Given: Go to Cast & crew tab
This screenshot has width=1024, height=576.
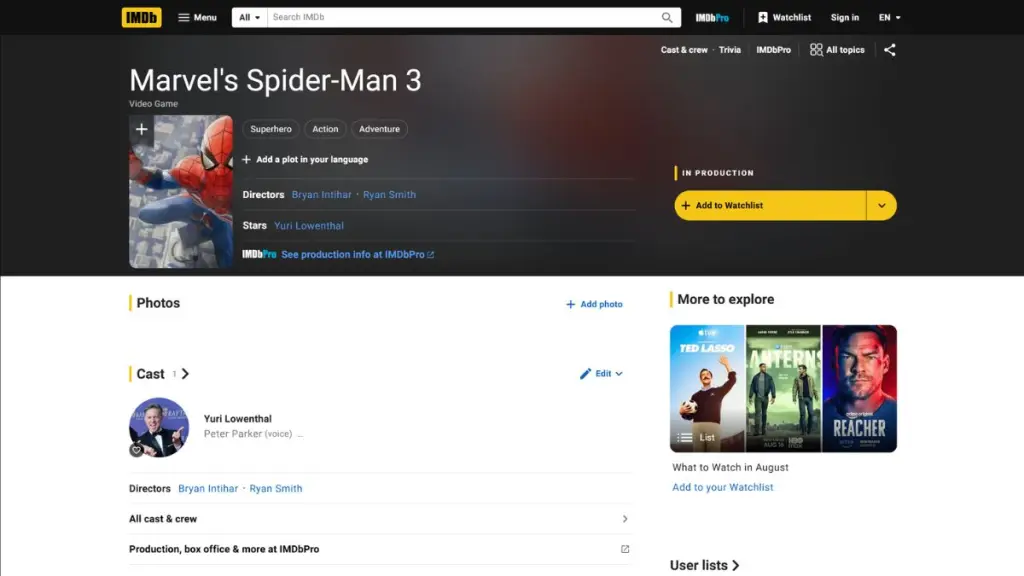Looking at the screenshot, I should 684,50.
